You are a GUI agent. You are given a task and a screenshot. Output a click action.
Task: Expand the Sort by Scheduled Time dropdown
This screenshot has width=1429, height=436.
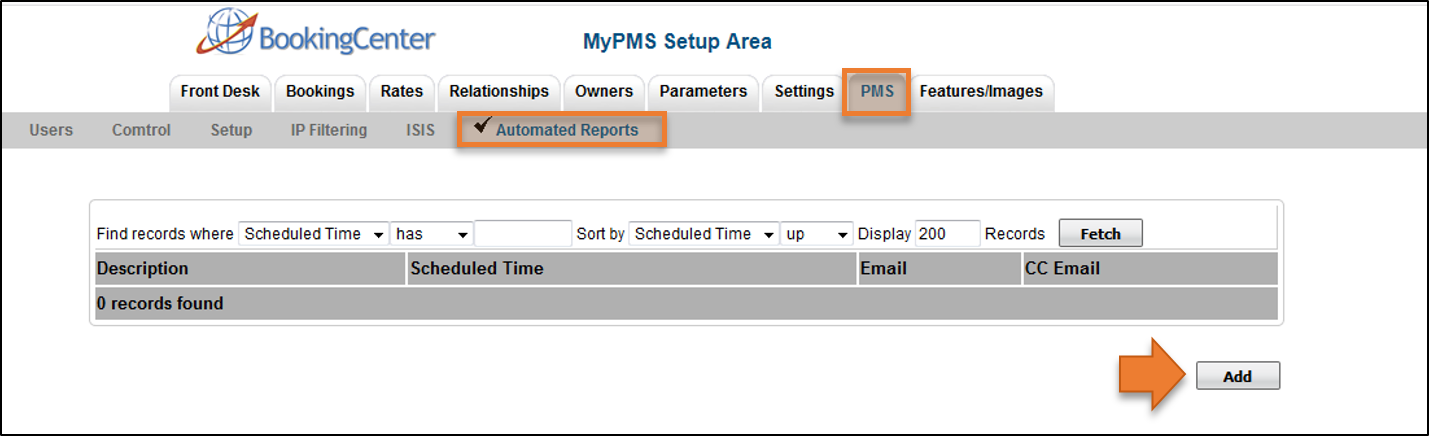coord(703,234)
